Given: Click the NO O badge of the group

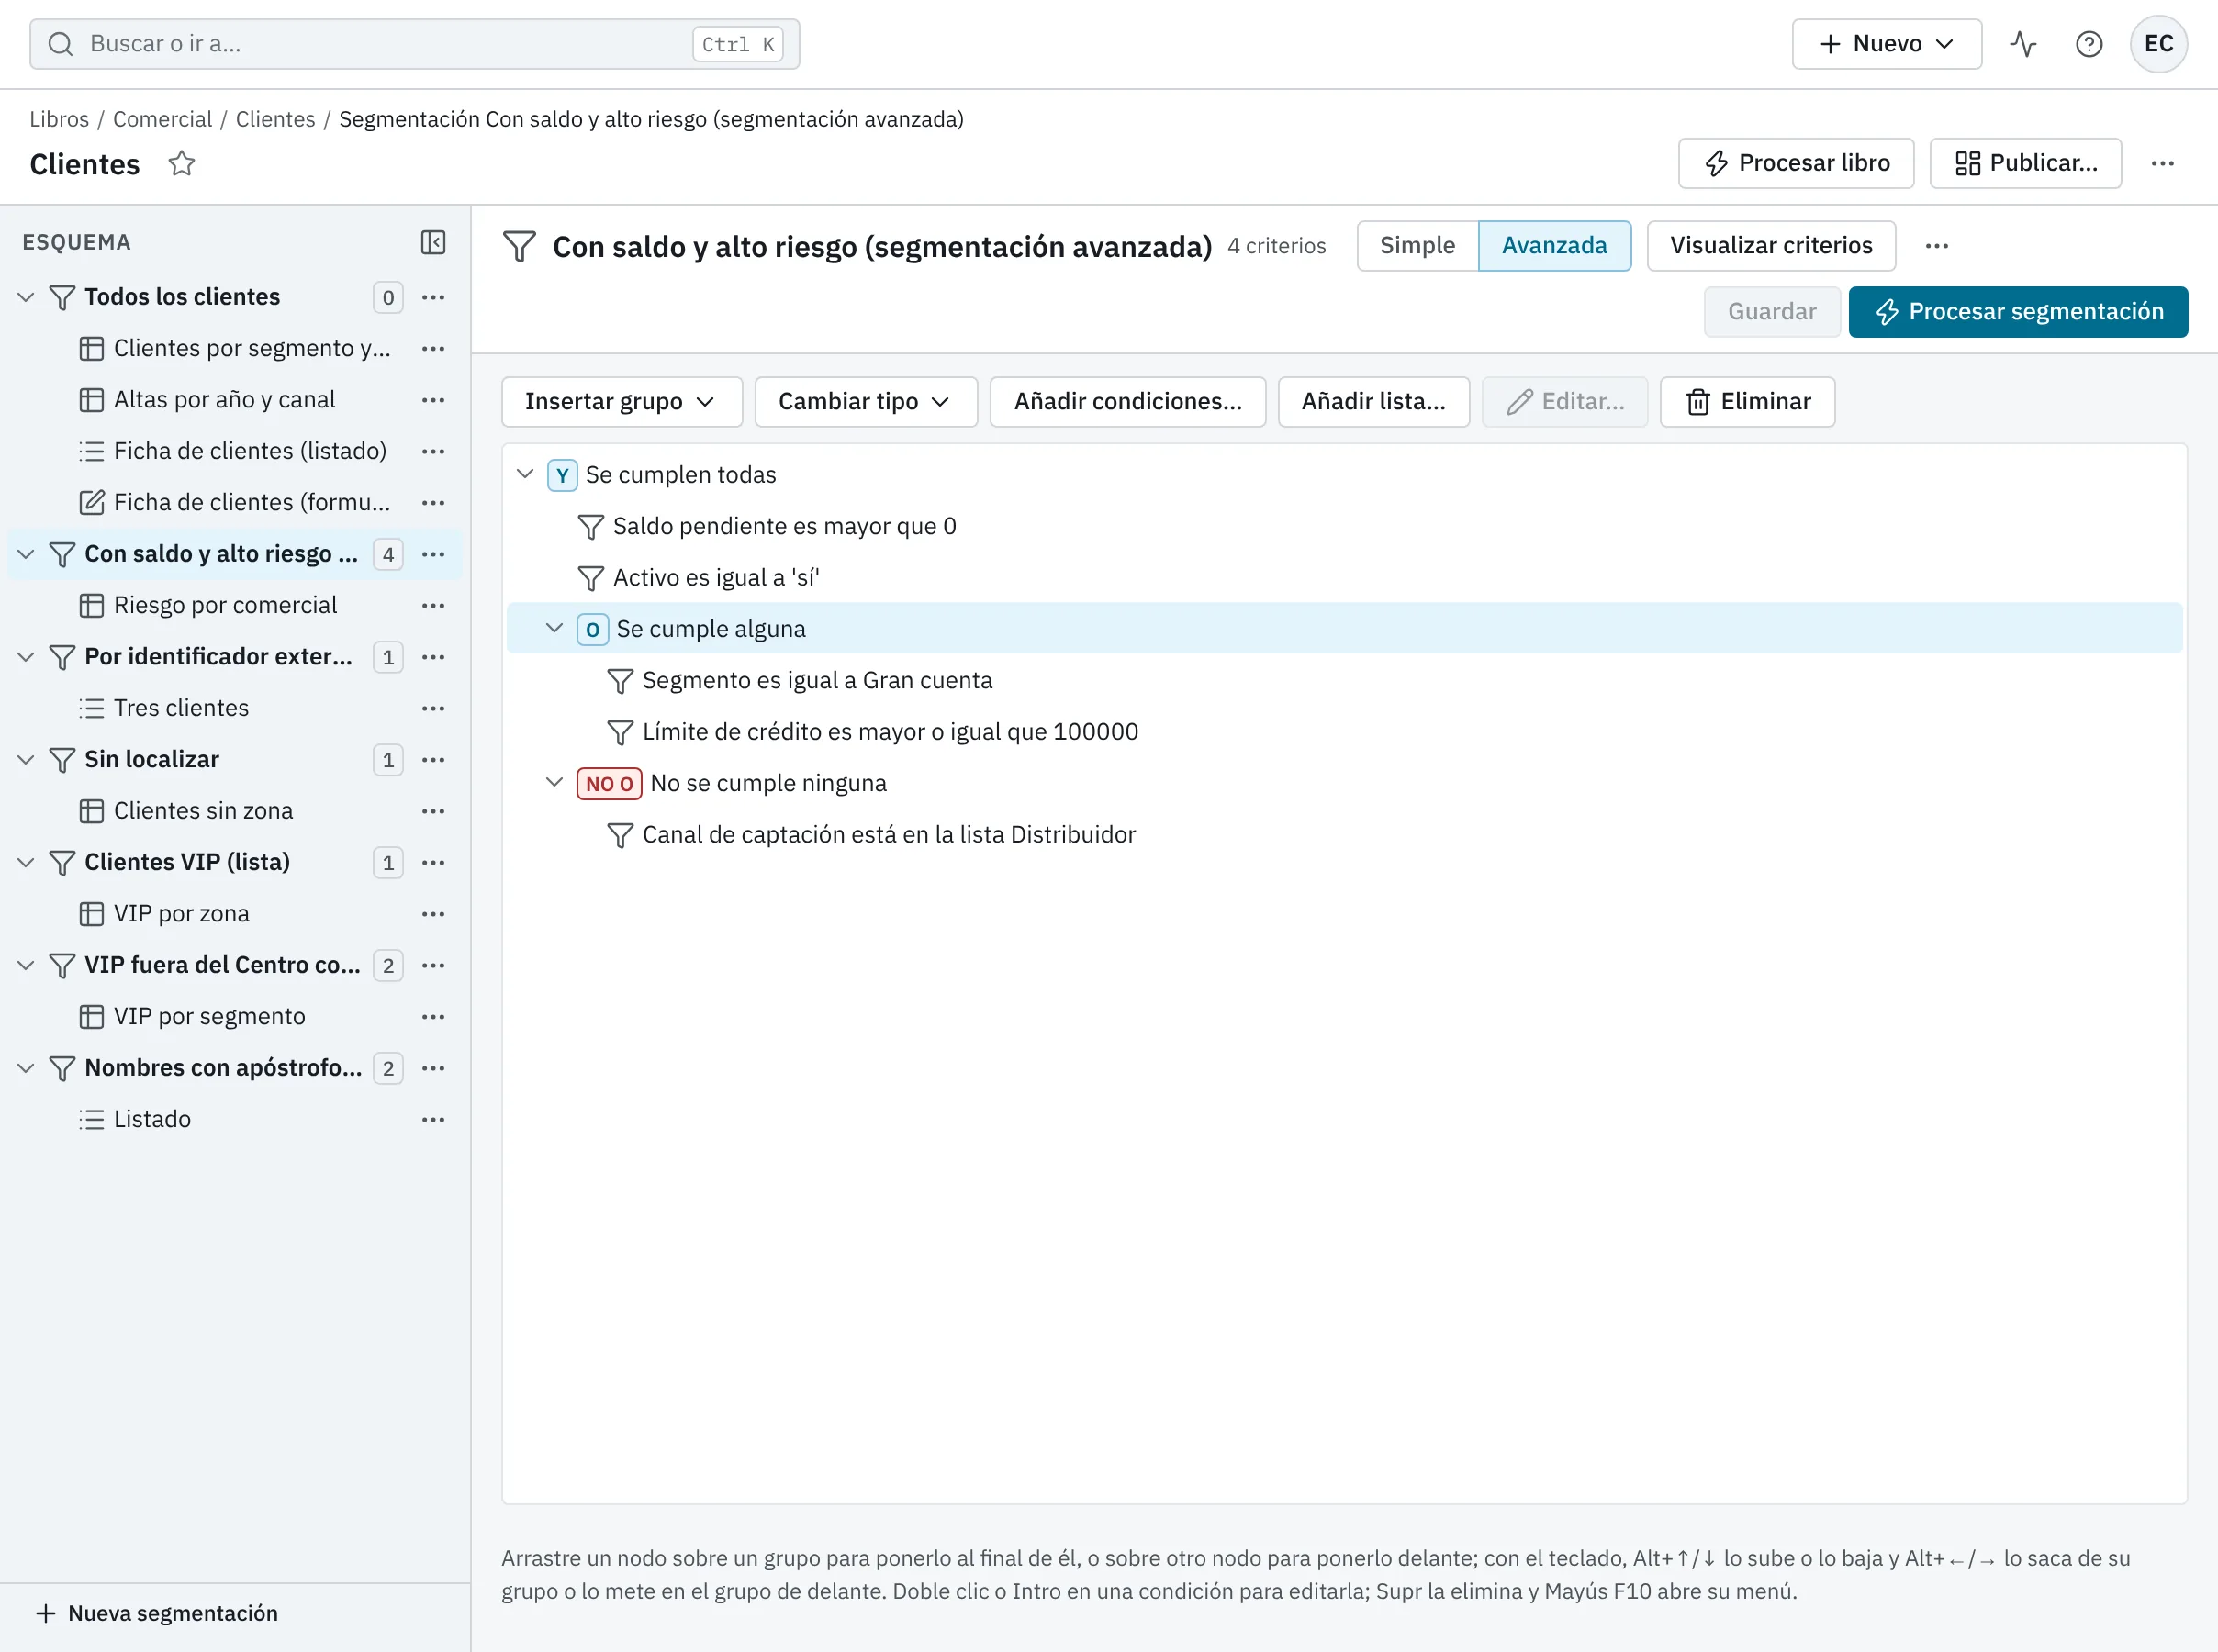Looking at the screenshot, I should [x=609, y=784].
